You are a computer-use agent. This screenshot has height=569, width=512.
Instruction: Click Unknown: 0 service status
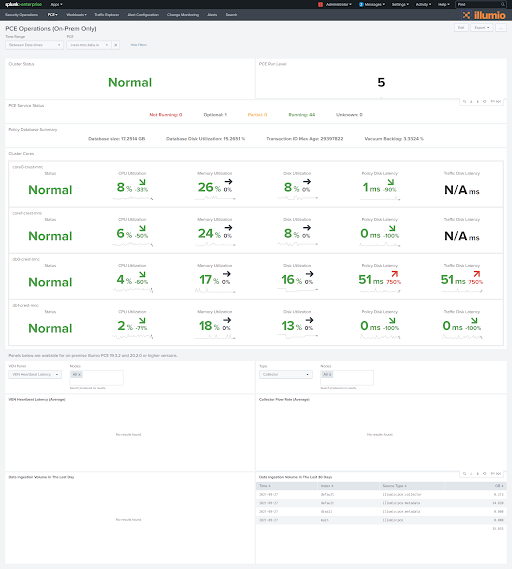349,115
